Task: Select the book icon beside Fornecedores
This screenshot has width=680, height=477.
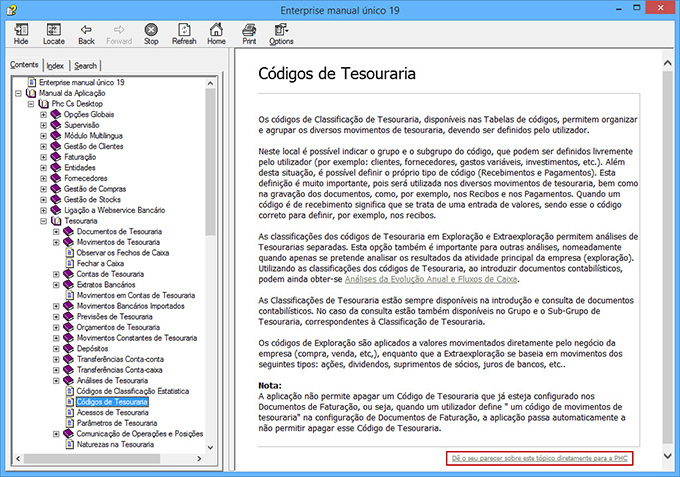Action: (x=56, y=178)
